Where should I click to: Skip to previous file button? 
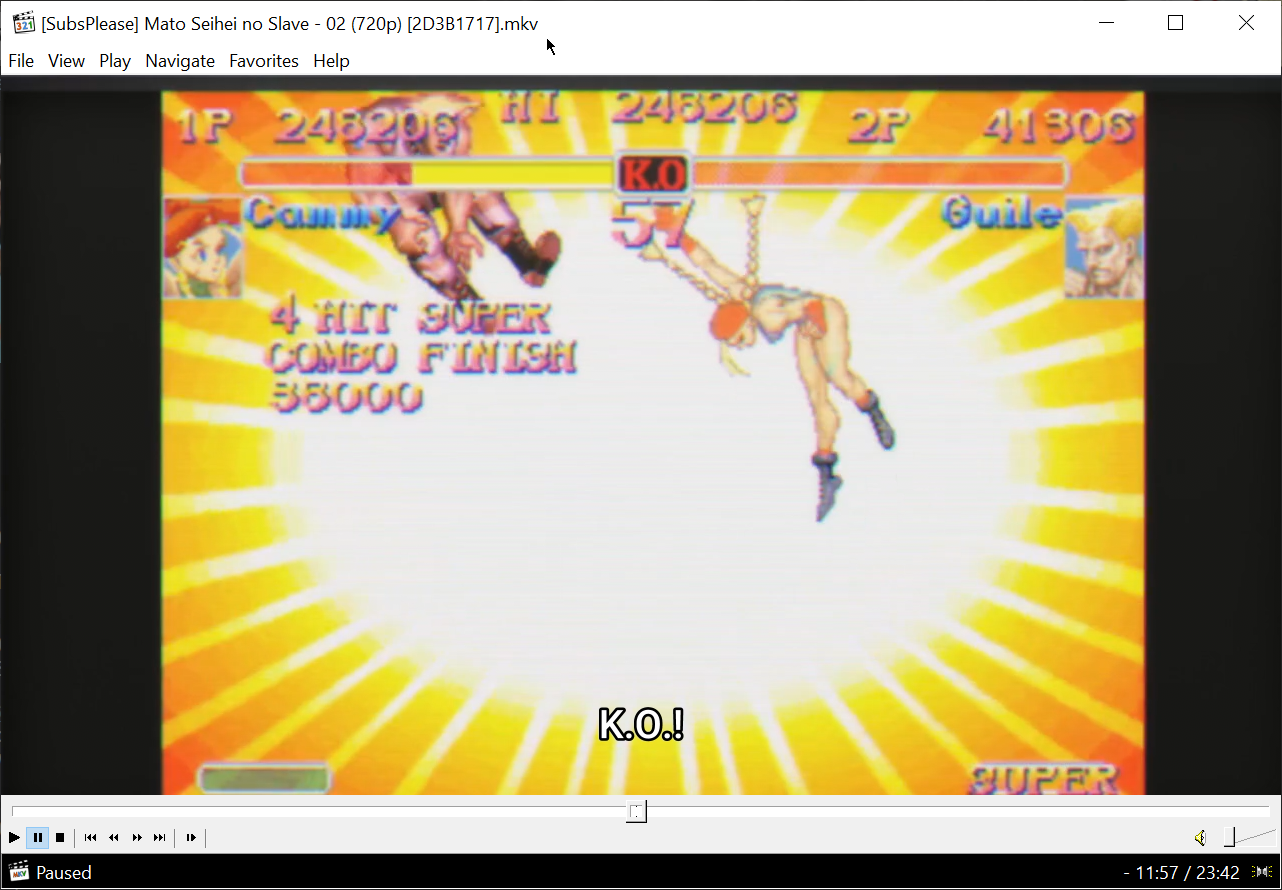click(x=91, y=838)
